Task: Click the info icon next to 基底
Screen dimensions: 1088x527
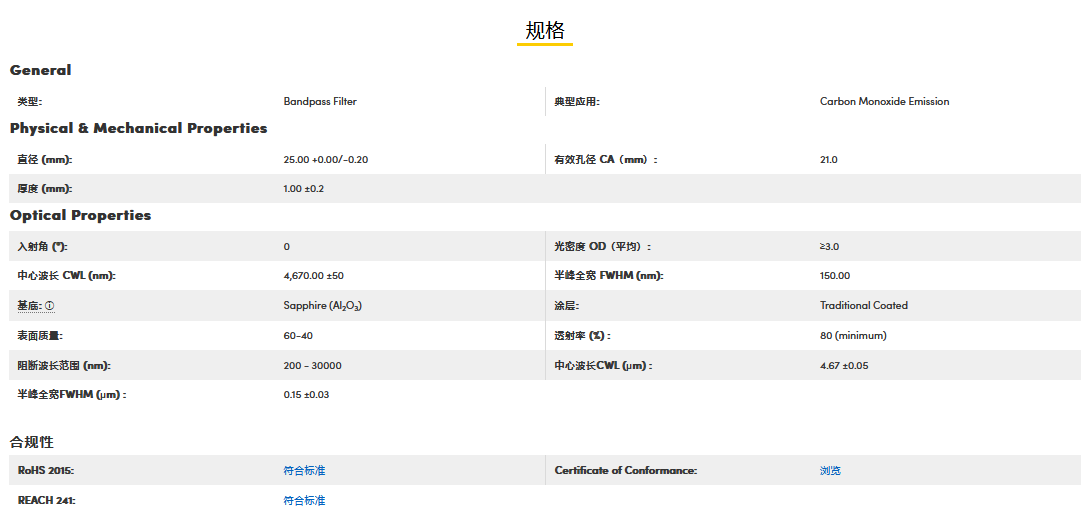Action: coord(50,306)
